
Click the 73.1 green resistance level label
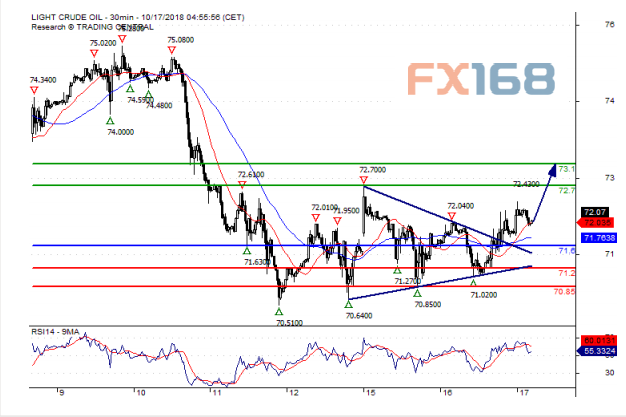[565, 169]
